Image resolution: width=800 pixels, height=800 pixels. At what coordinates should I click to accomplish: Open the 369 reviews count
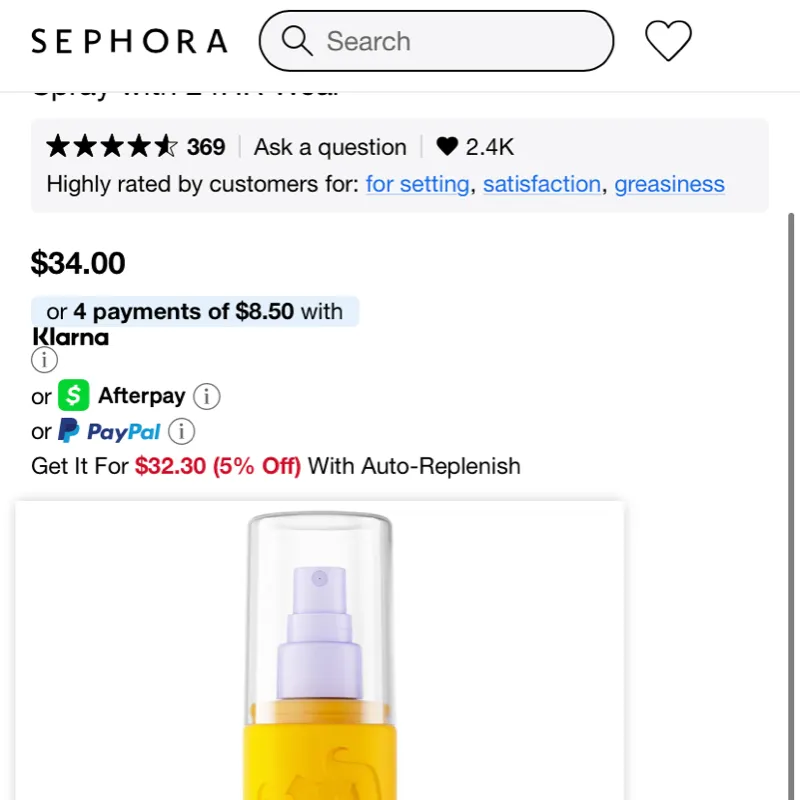(x=206, y=148)
